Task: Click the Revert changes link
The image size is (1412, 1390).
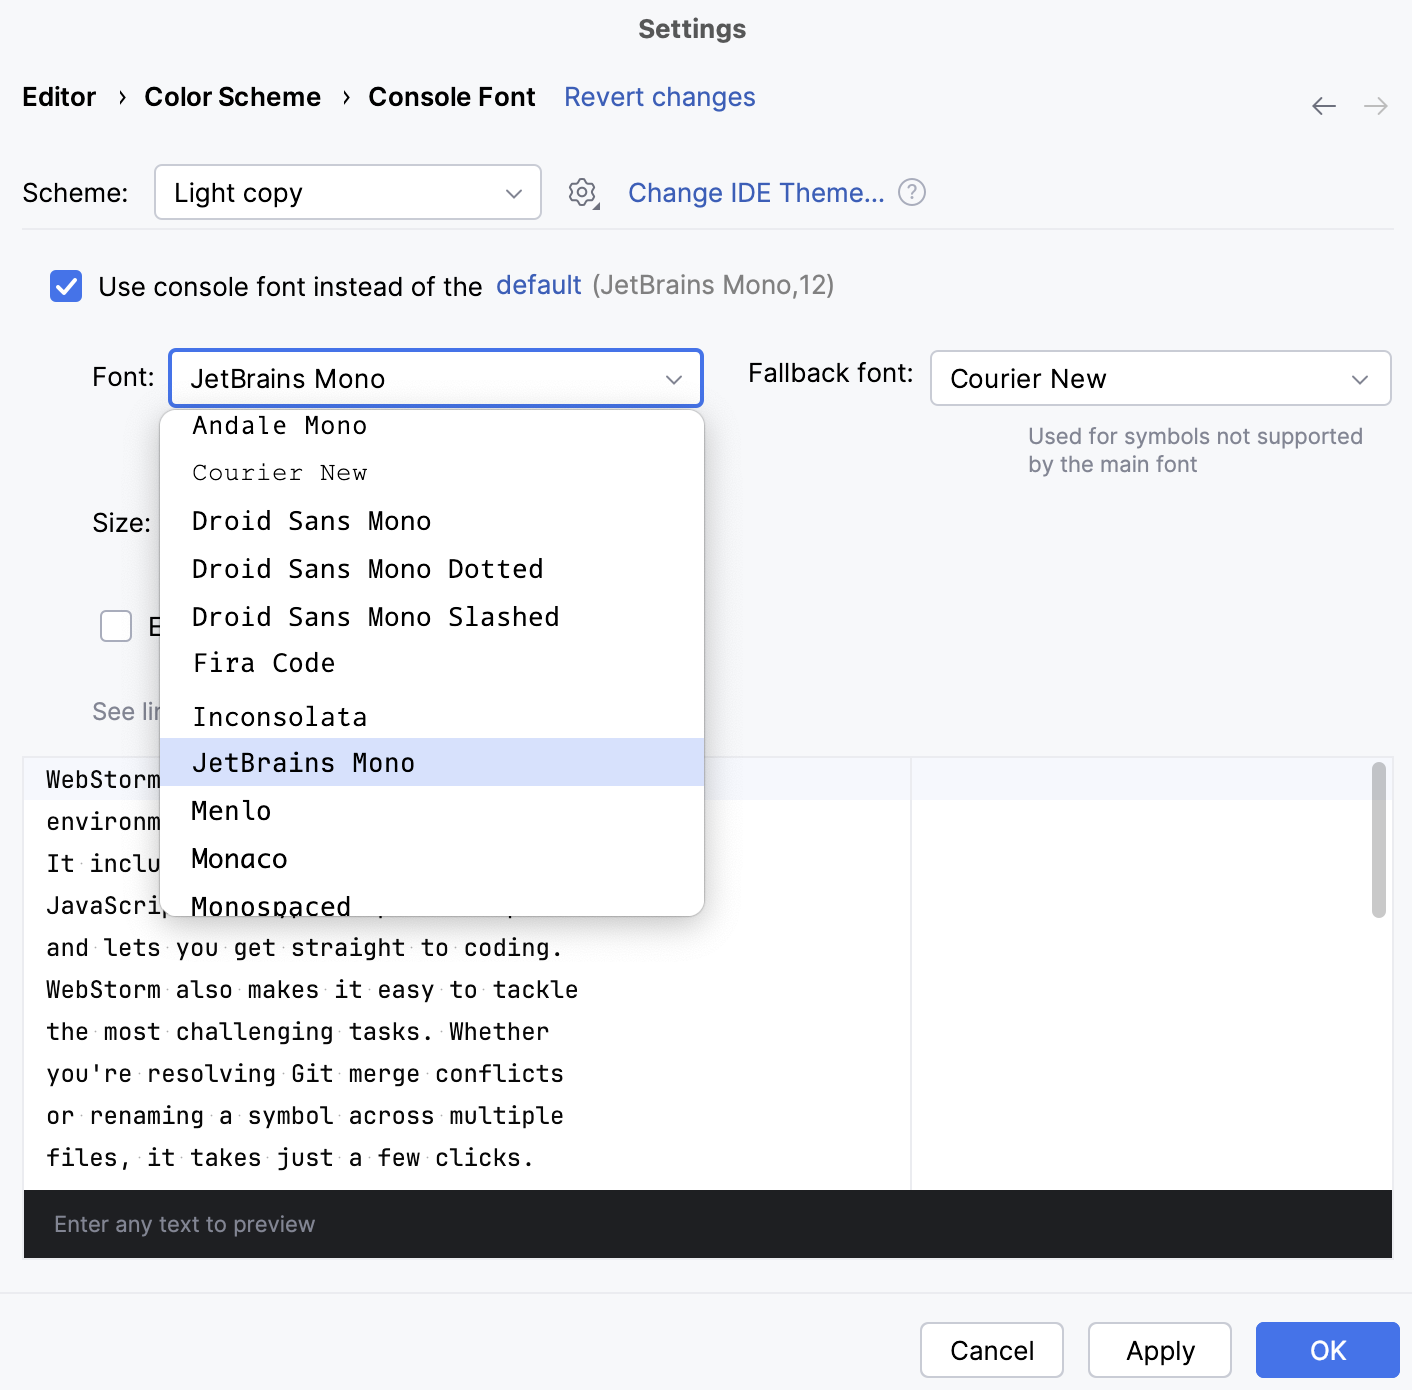Action: [659, 97]
